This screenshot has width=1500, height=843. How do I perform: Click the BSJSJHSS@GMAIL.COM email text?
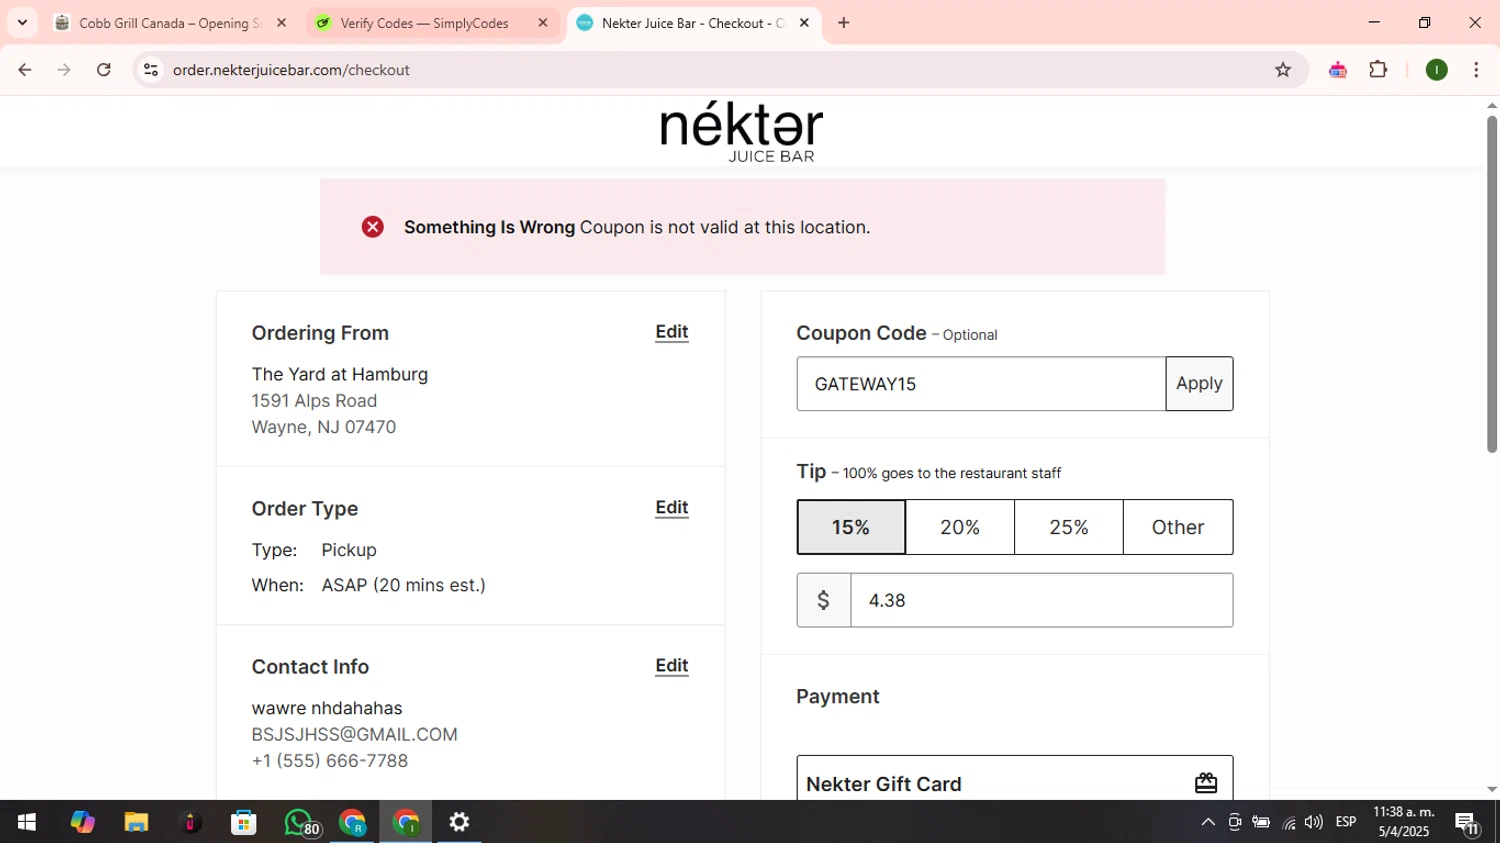point(354,734)
